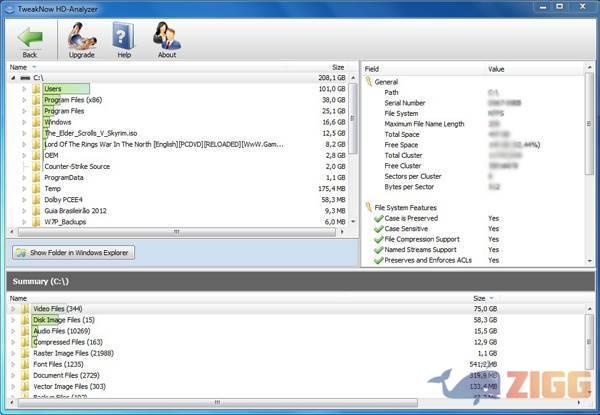The image size is (600, 415).
Task: Click the Program Files (x86) folder icon
Action: coord(36,100)
